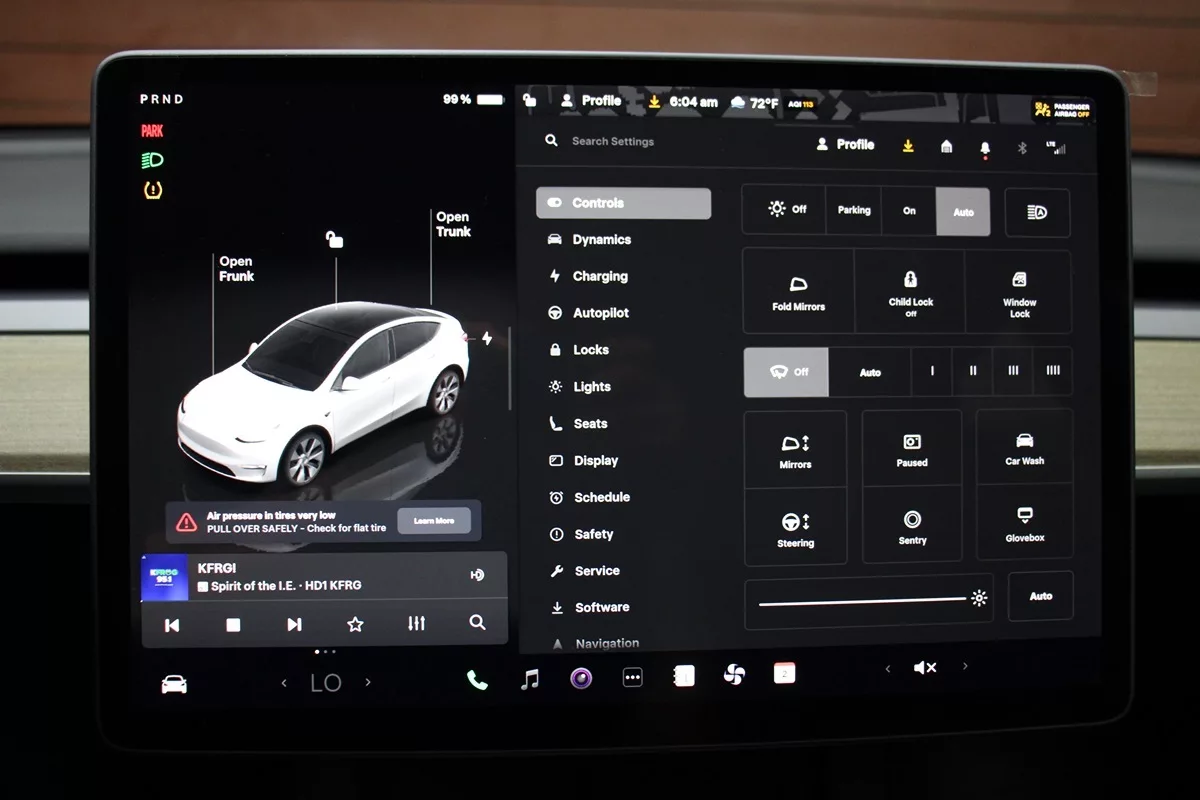This screenshot has width=1200, height=800.
Task: Select Autopilot in settings list
Action: click(600, 313)
